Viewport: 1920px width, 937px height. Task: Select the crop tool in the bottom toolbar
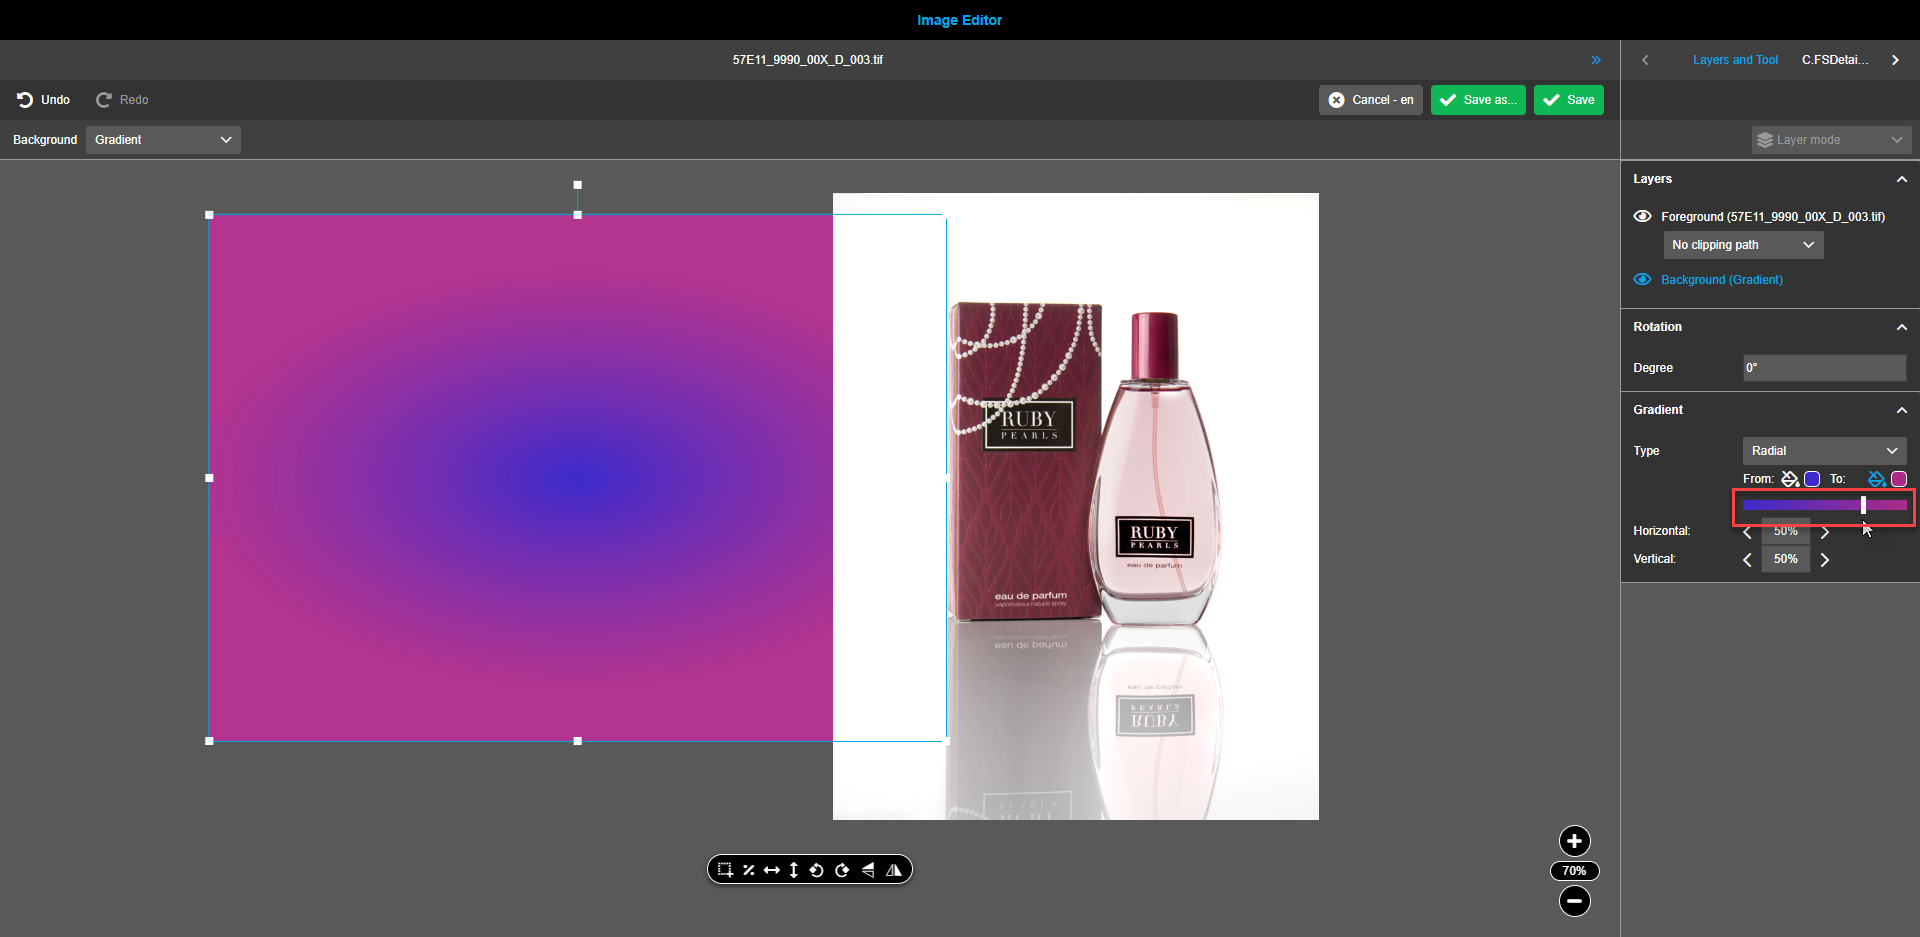(x=725, y=869)
